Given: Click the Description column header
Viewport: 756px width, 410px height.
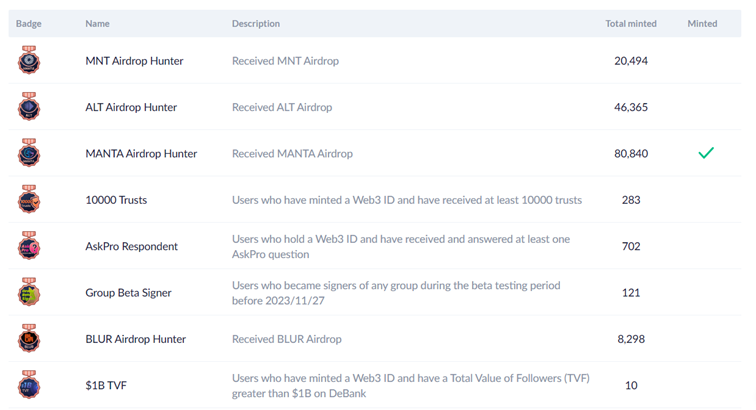Looking at the screenshot, I should [x=256, y=23].
